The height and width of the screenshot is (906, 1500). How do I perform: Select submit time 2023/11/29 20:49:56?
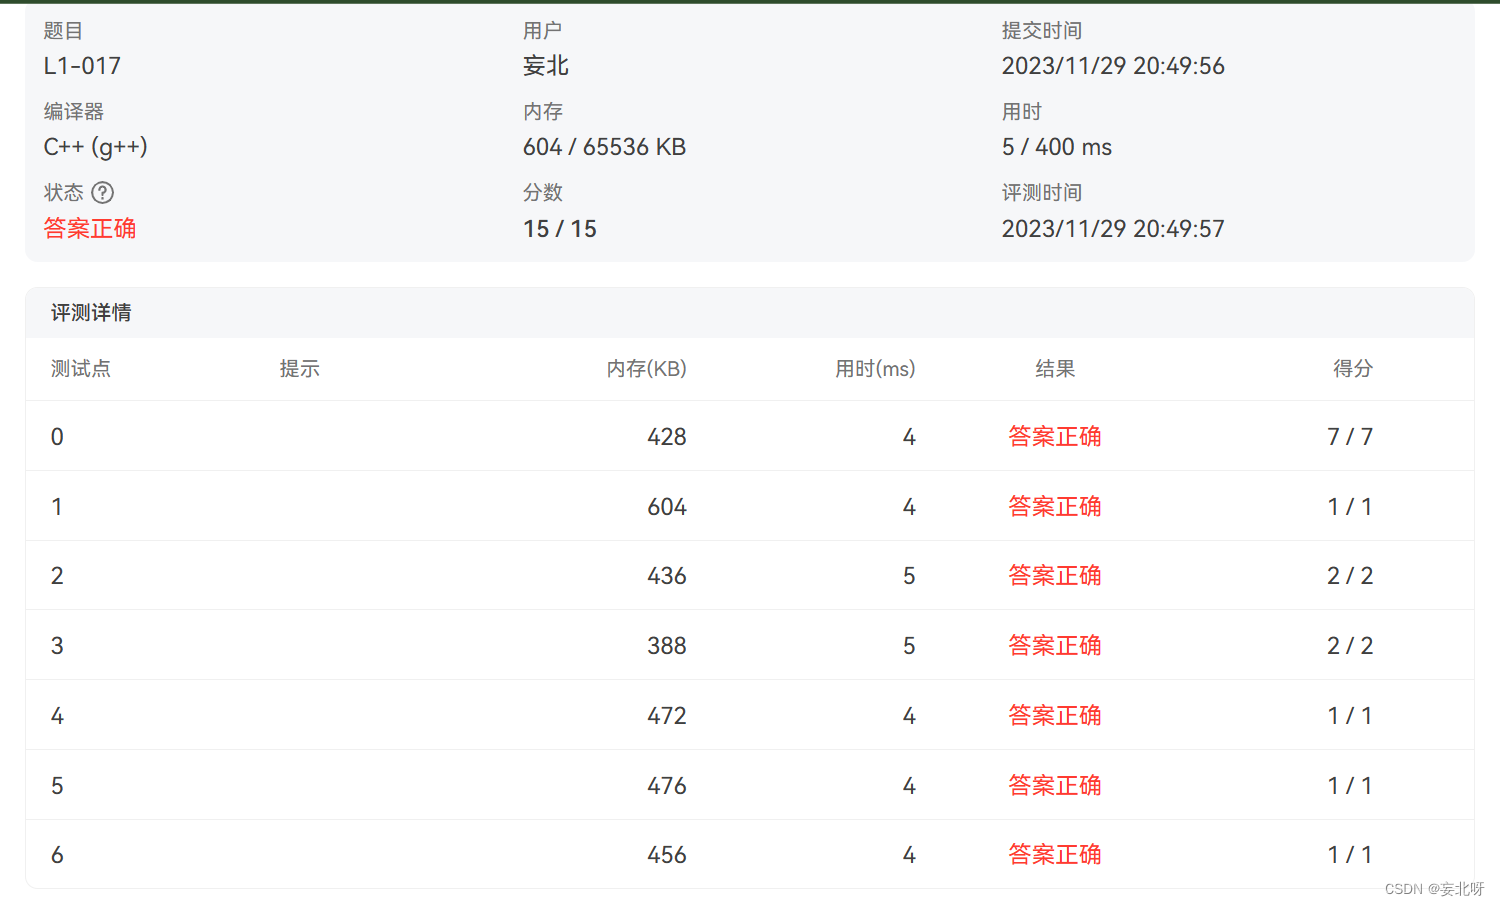click(1113, 66)
